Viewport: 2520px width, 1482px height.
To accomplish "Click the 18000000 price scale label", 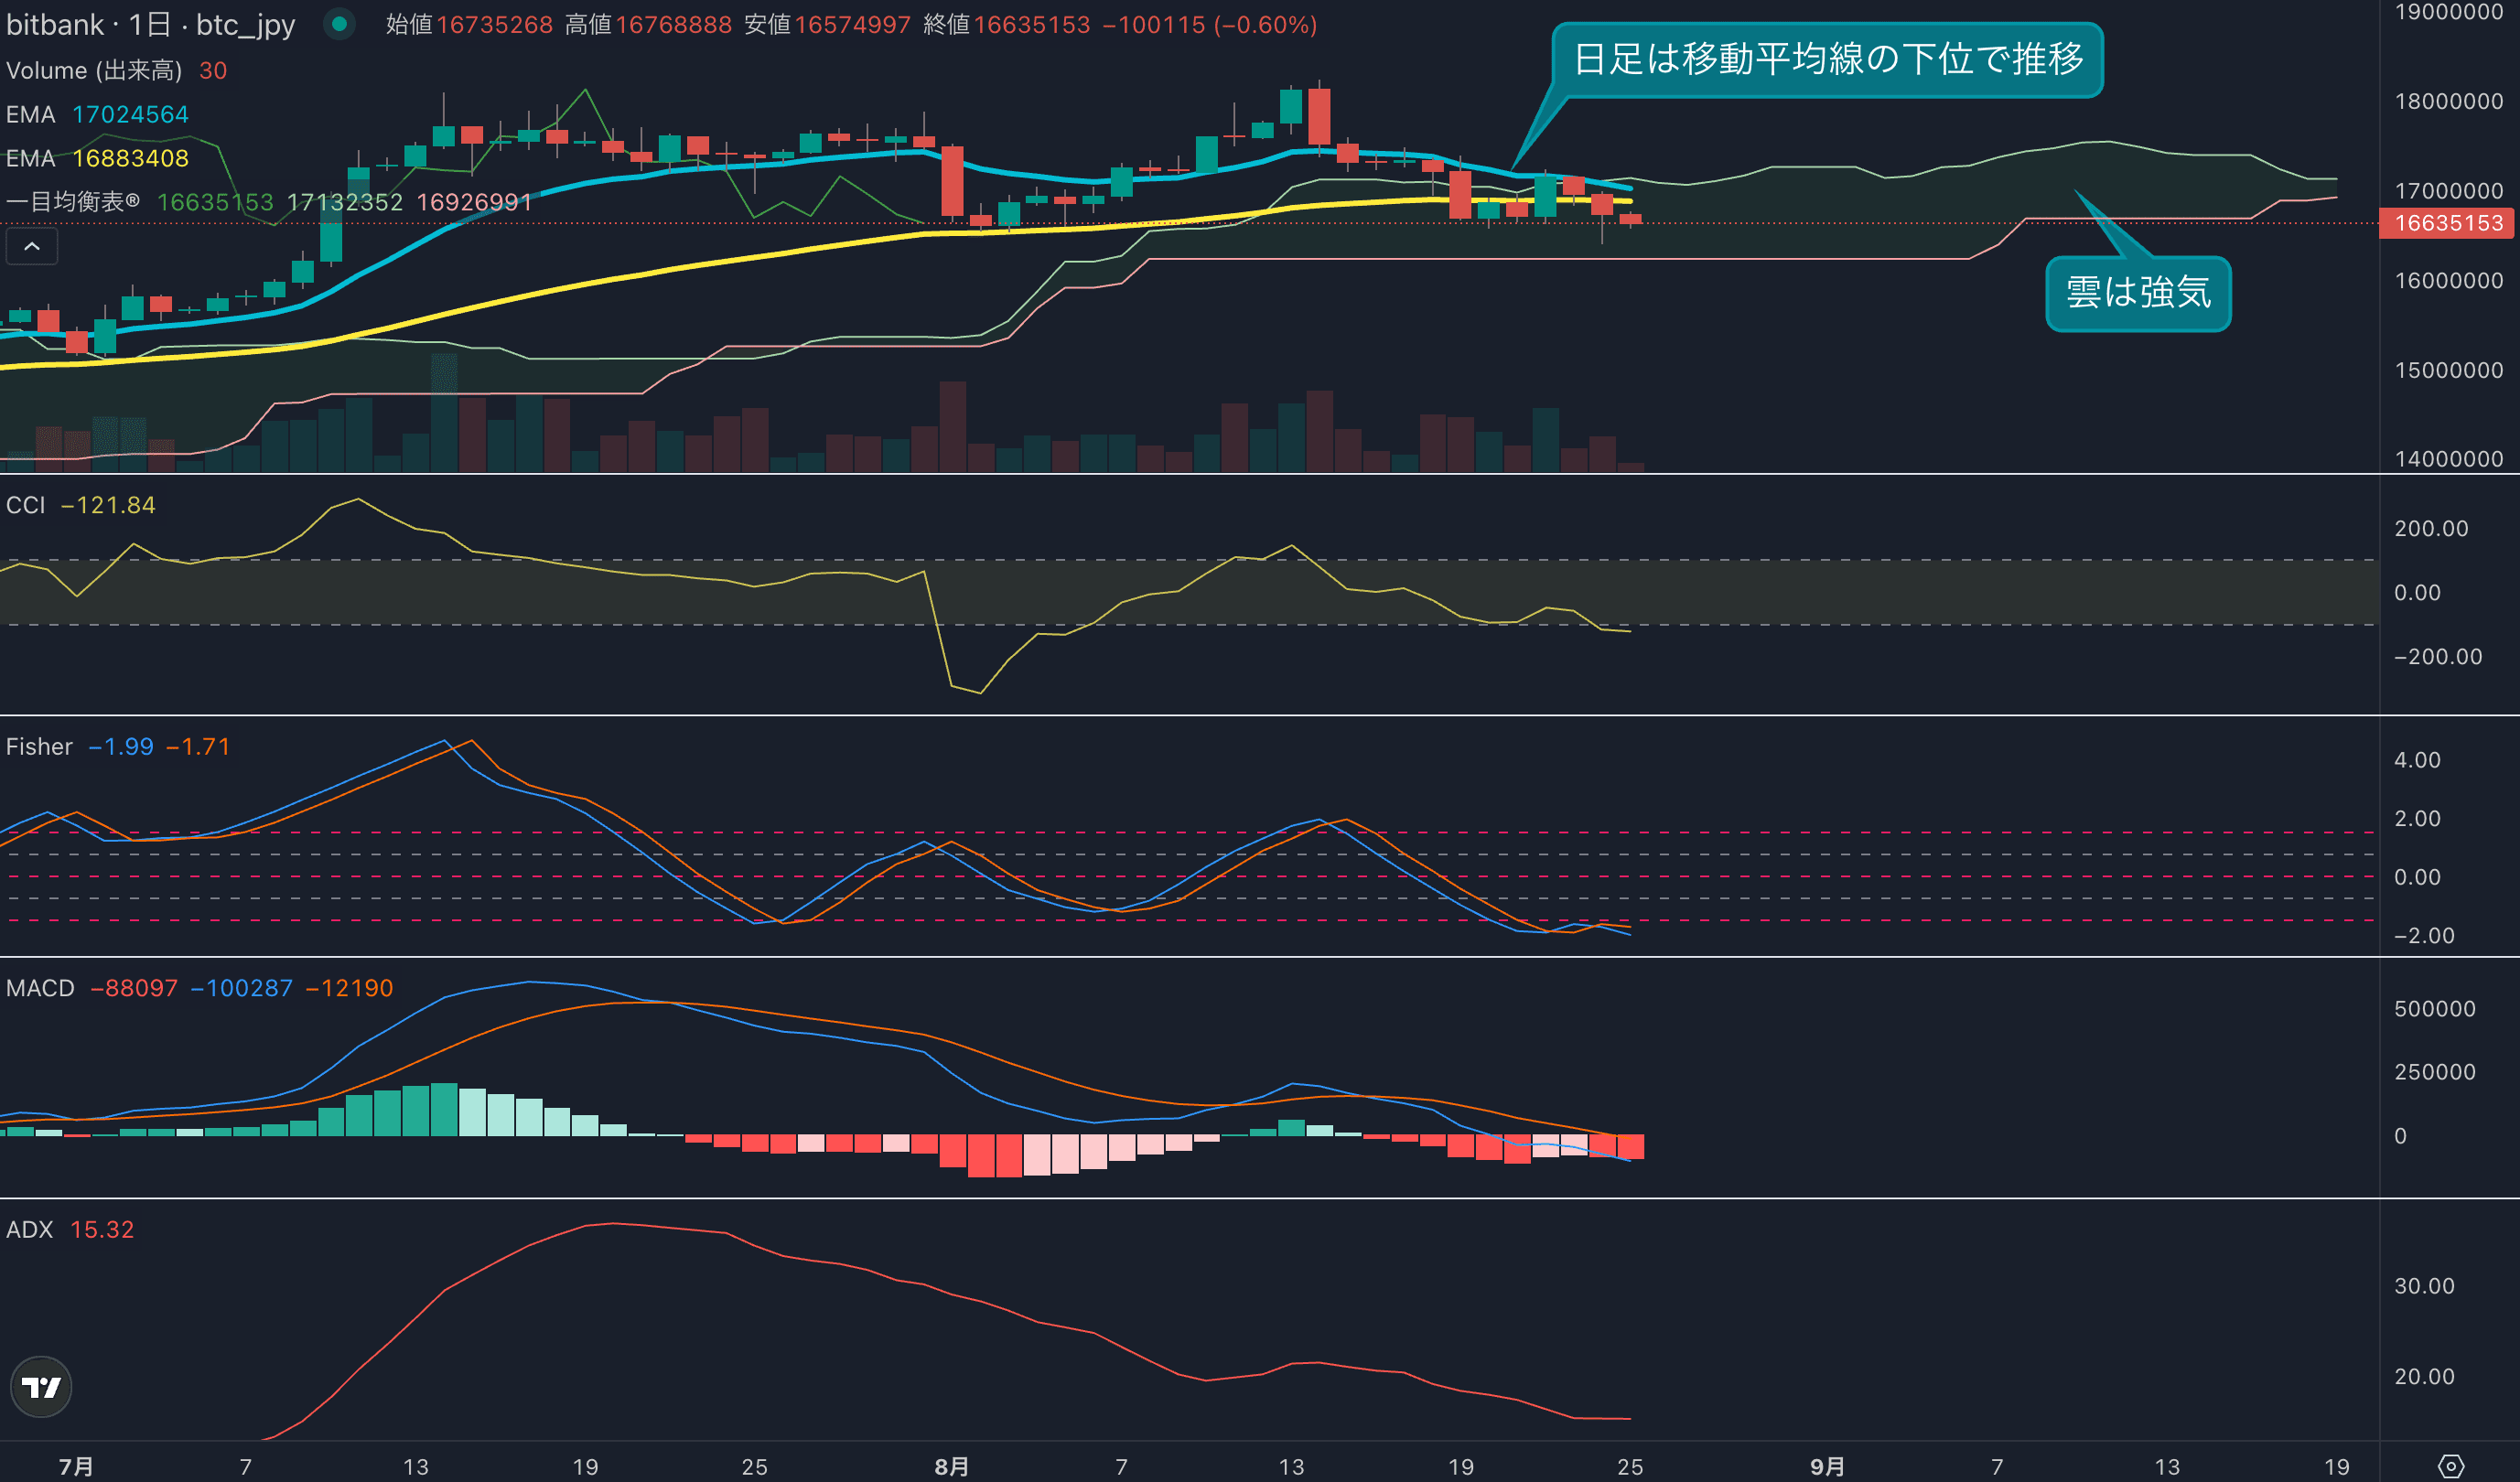I will coord(2448,101).
